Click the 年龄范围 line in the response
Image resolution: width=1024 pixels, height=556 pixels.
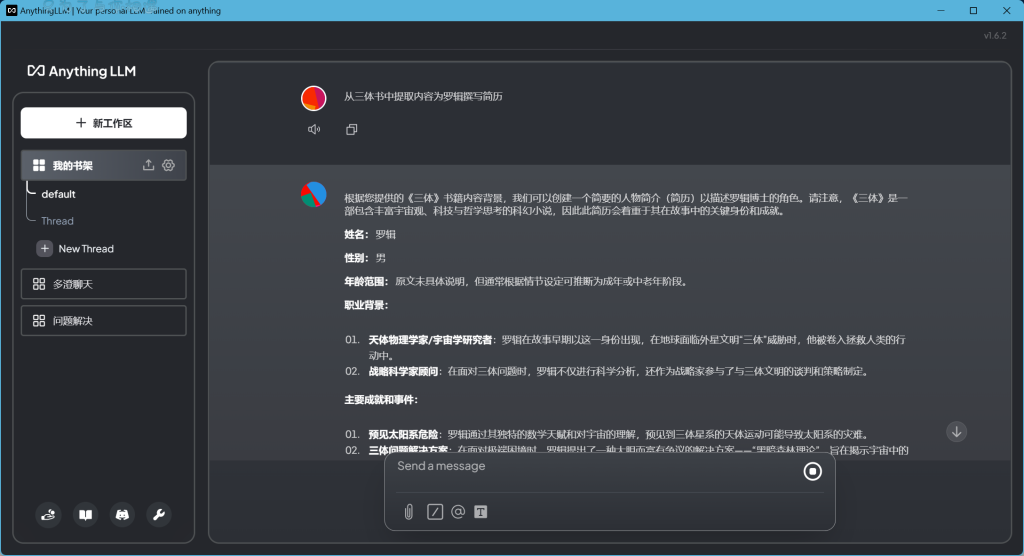tap(516, 282)
